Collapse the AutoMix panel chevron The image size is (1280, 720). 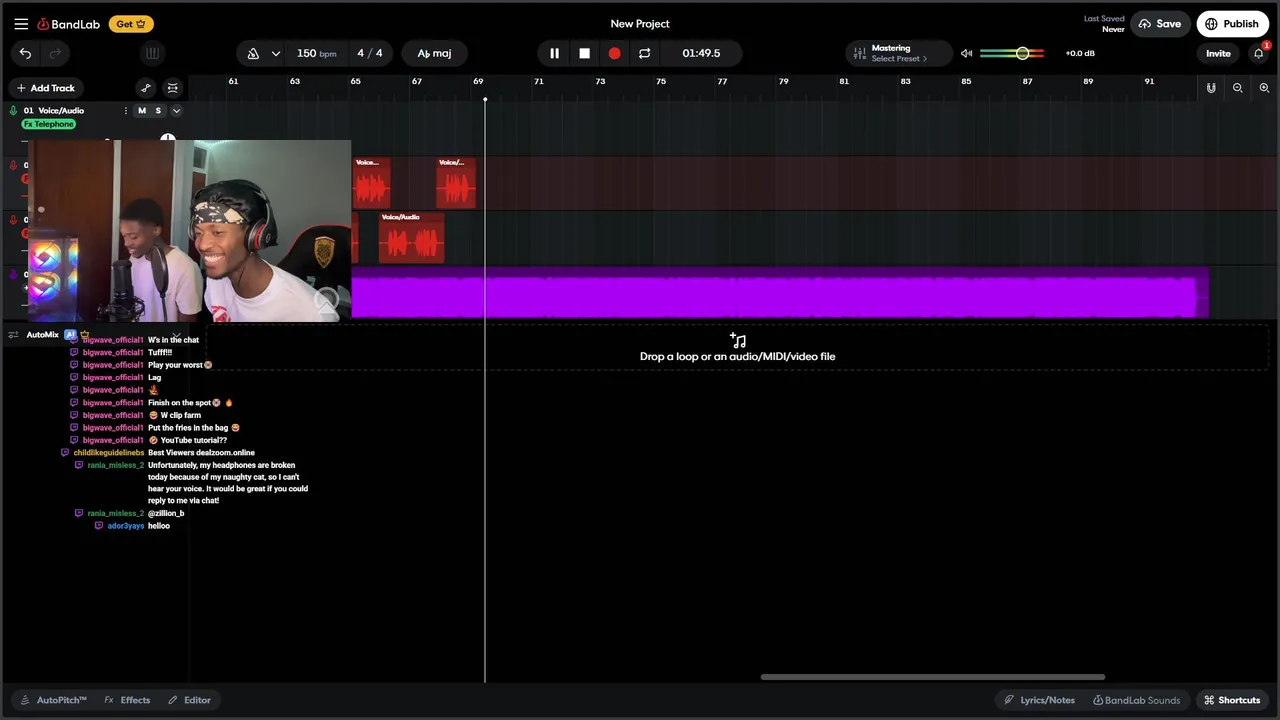point(176,335)
